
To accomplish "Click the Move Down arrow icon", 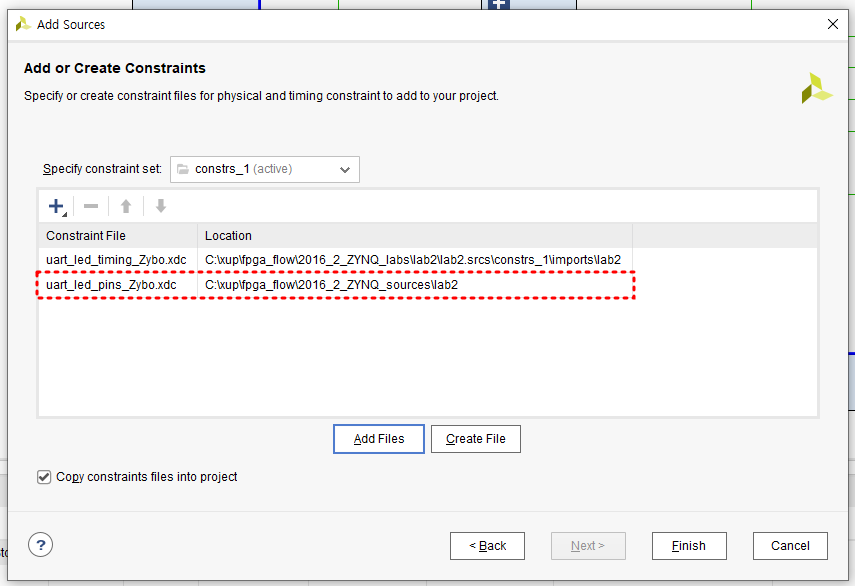I will click(161, 206).
